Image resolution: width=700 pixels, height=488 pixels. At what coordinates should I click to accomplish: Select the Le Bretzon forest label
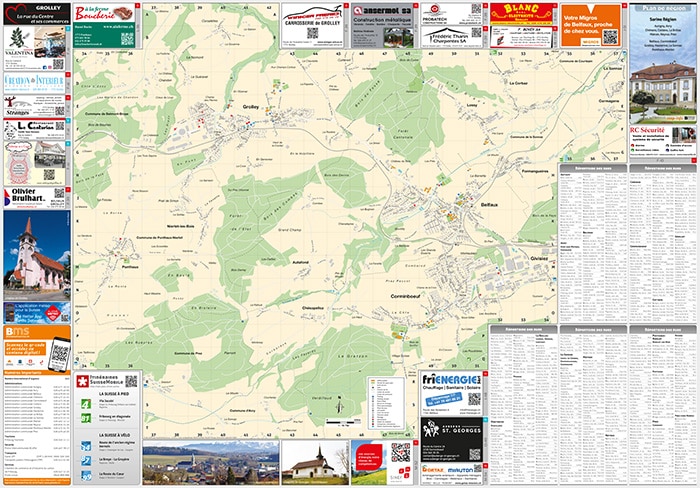point(353,356)
